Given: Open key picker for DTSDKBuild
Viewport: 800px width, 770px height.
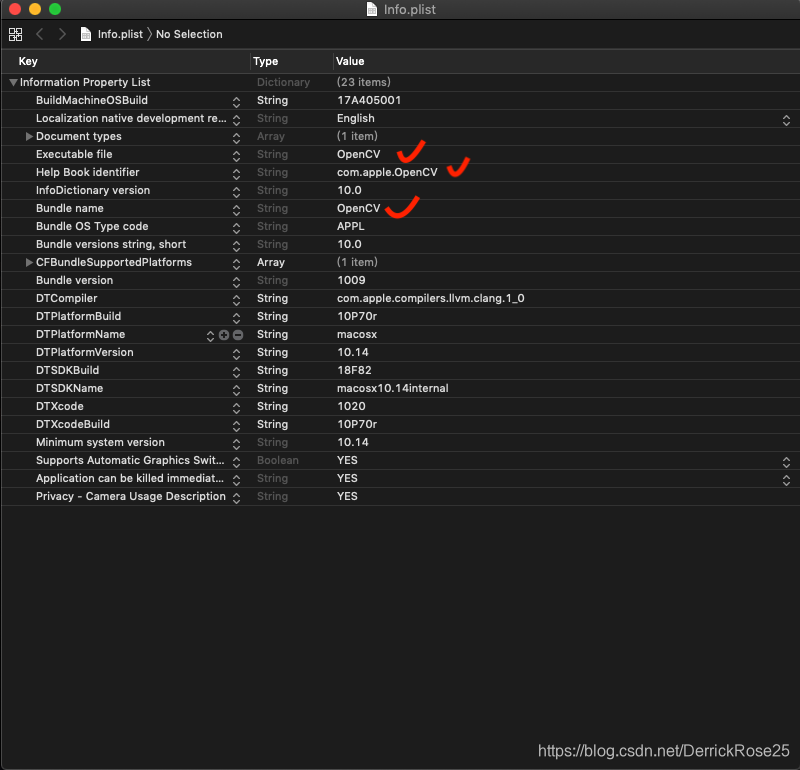Looking at the screenshot, I should pyautogui.click(x=236, y=372).
